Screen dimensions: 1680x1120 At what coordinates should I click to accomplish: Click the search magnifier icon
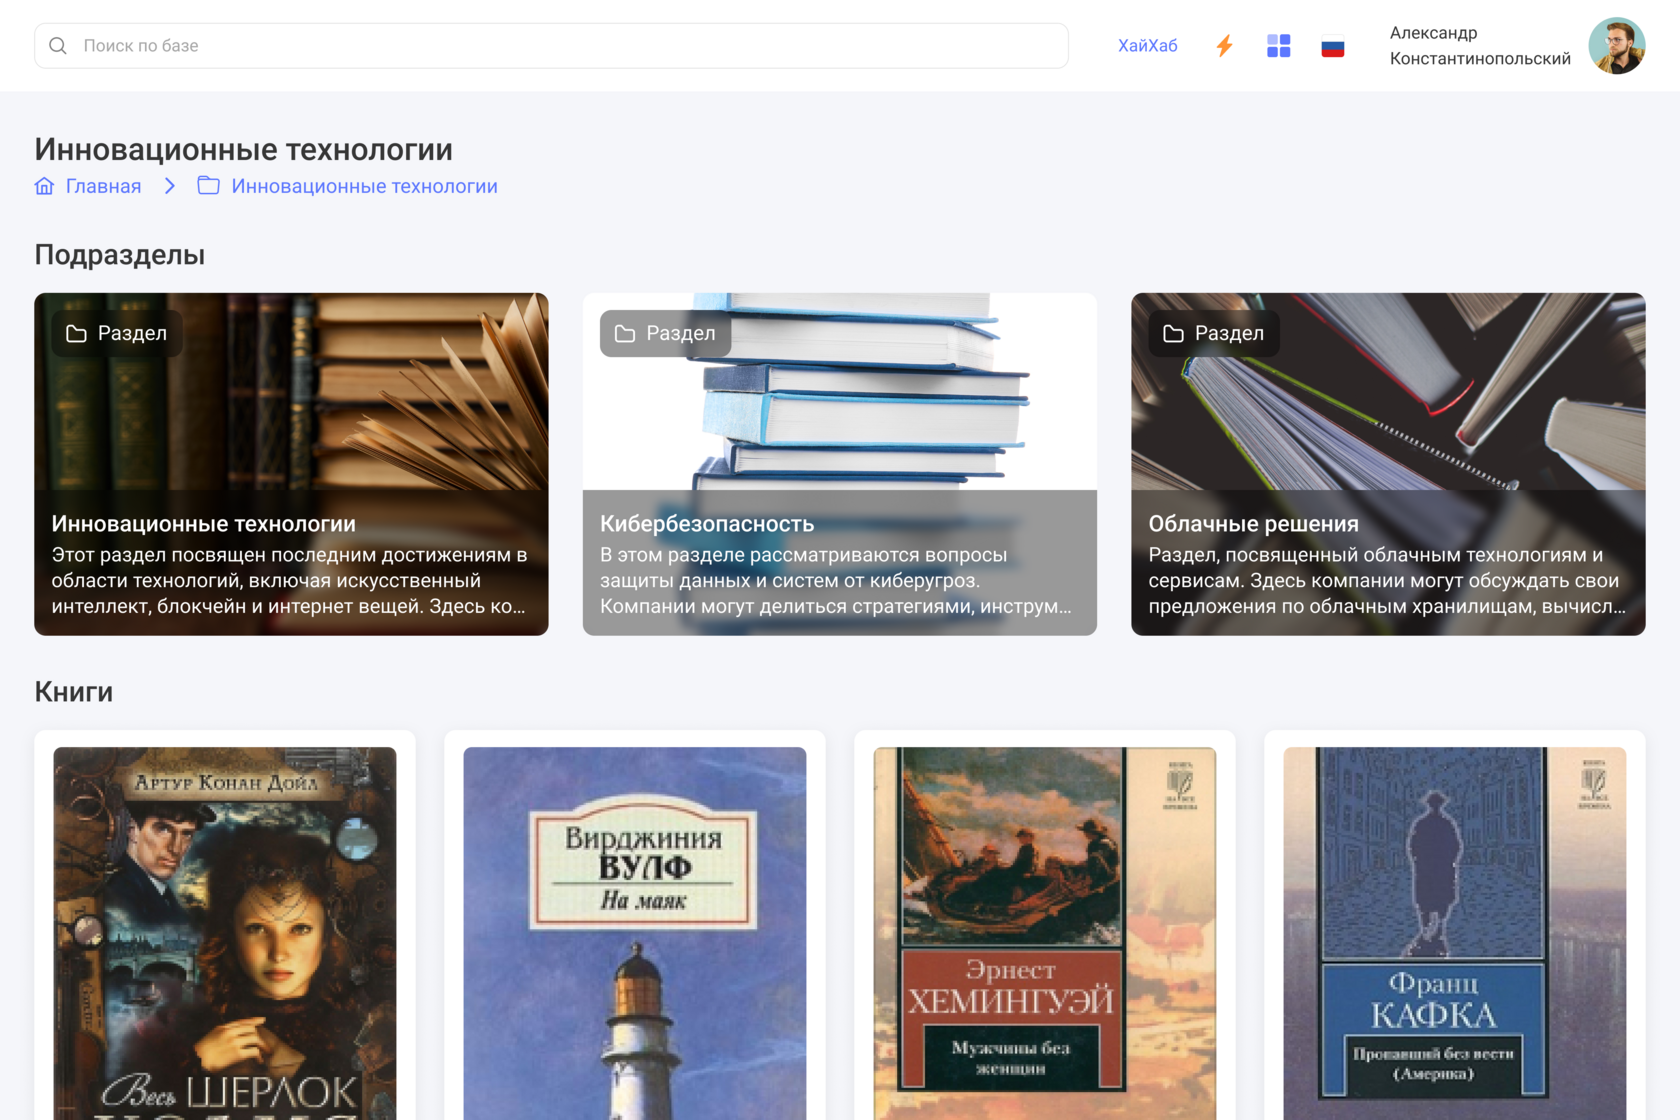pos(58,46)
